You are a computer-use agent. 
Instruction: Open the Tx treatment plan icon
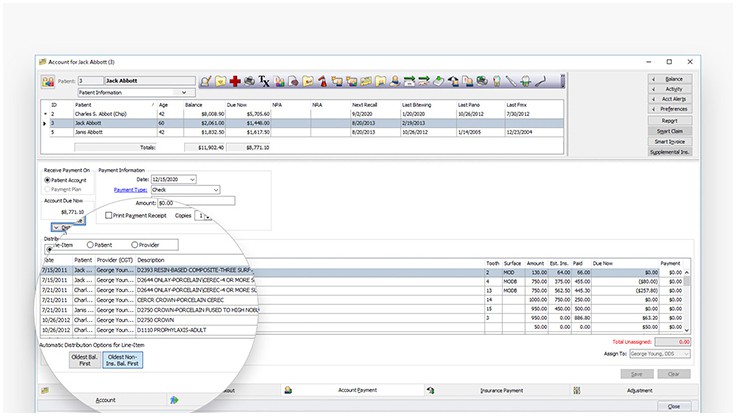tap(264, 82)
